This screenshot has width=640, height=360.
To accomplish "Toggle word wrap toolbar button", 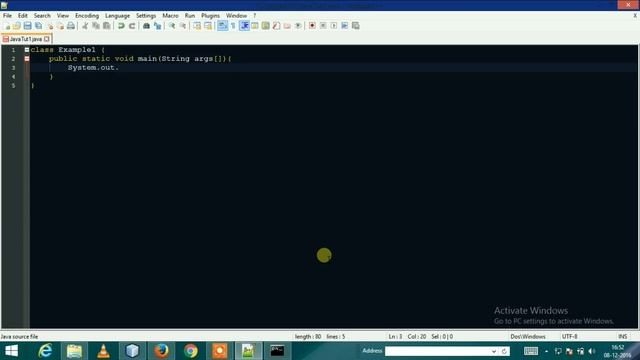I will point(222,26).
